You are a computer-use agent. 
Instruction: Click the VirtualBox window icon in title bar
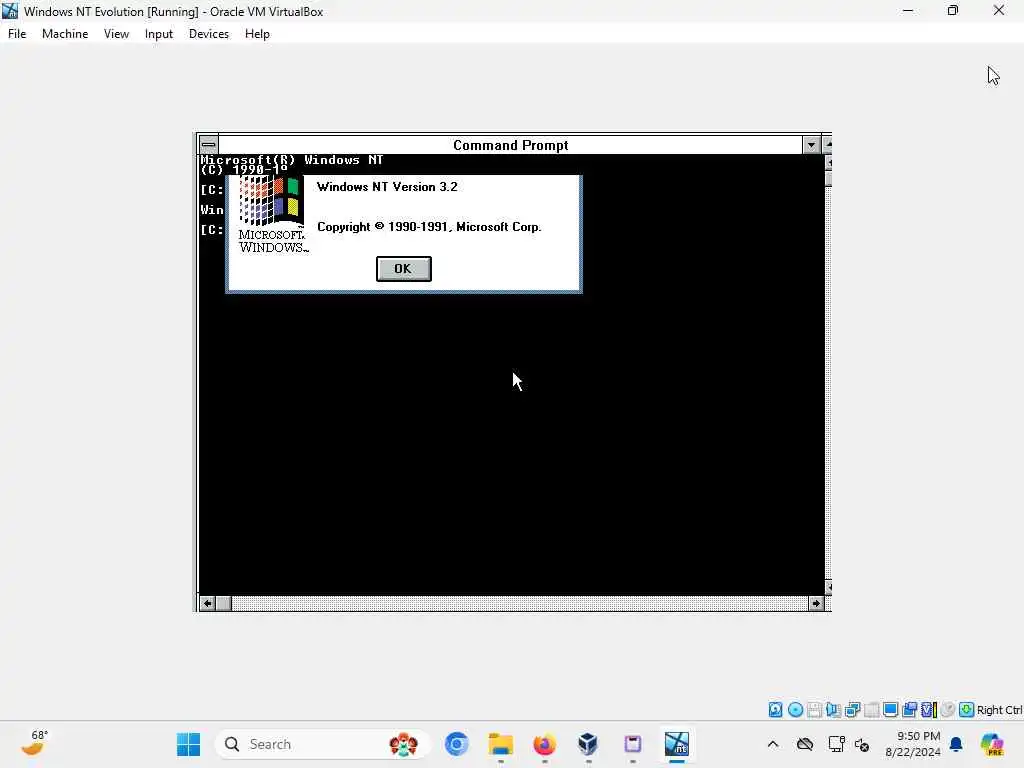10,11
